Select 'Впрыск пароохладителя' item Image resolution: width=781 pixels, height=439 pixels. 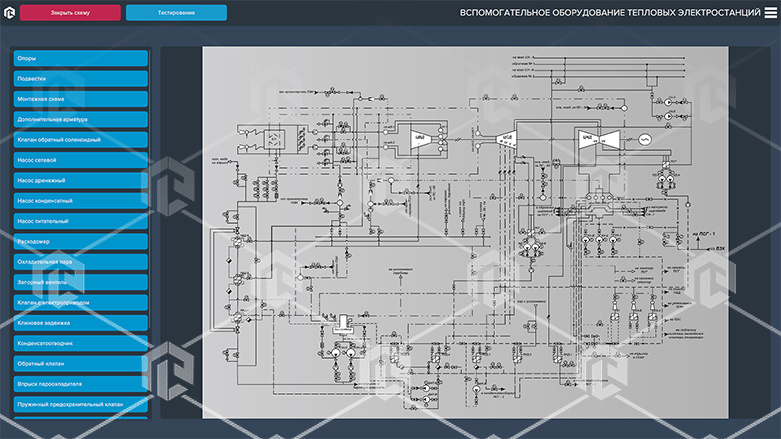coord(81,384)
